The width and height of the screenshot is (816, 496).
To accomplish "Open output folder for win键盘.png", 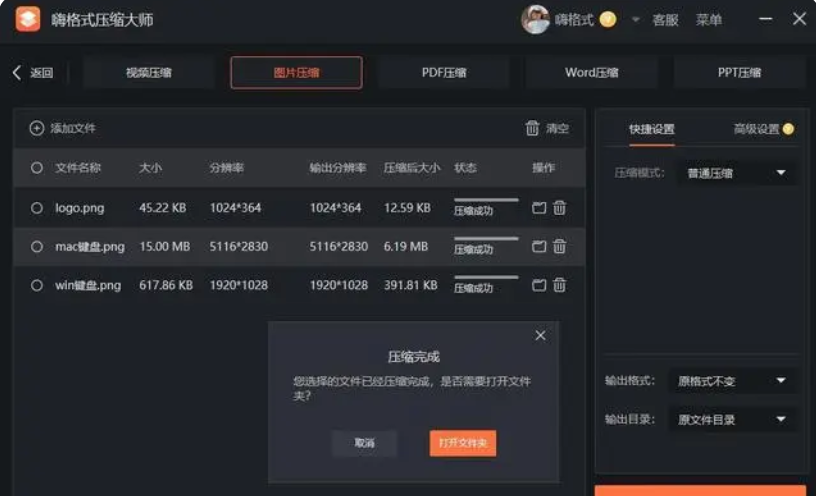I will click(x=539, y=285).
